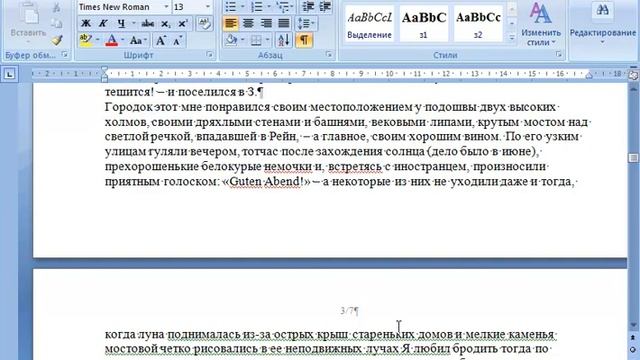Apply the з2 heading style
The height and width of the screenshot is (360, 640).
click(x=478, y=24)
